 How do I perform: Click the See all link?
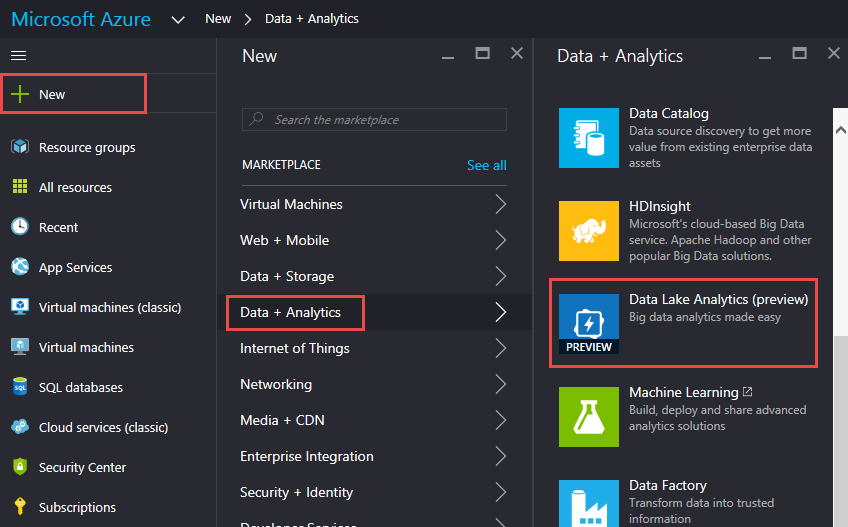click(x=486, y=165)
